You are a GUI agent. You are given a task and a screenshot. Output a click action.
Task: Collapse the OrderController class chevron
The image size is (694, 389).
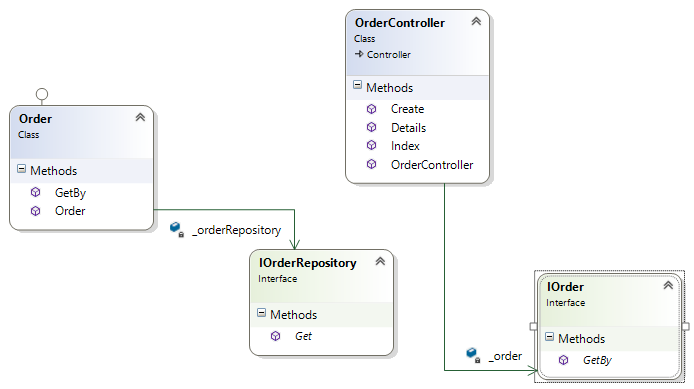476,21
